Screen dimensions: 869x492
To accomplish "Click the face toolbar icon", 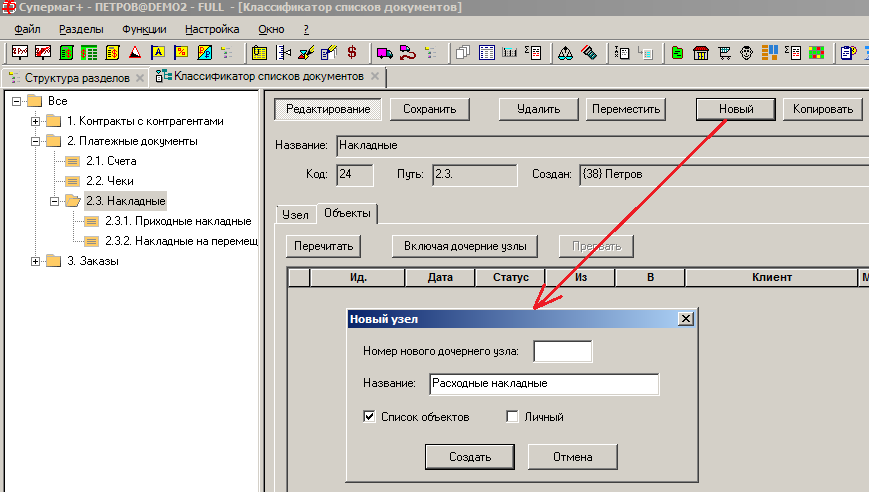I will click(747, 53).
